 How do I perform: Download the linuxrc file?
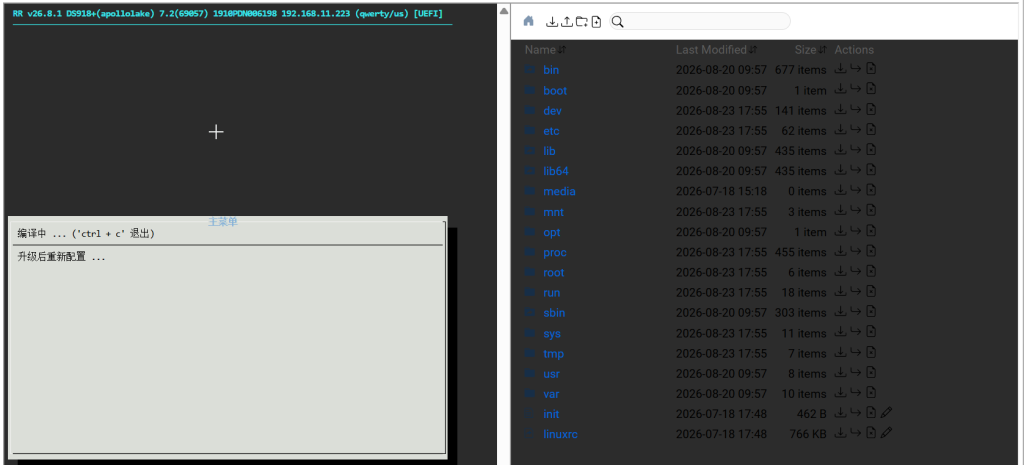[841, 433]
